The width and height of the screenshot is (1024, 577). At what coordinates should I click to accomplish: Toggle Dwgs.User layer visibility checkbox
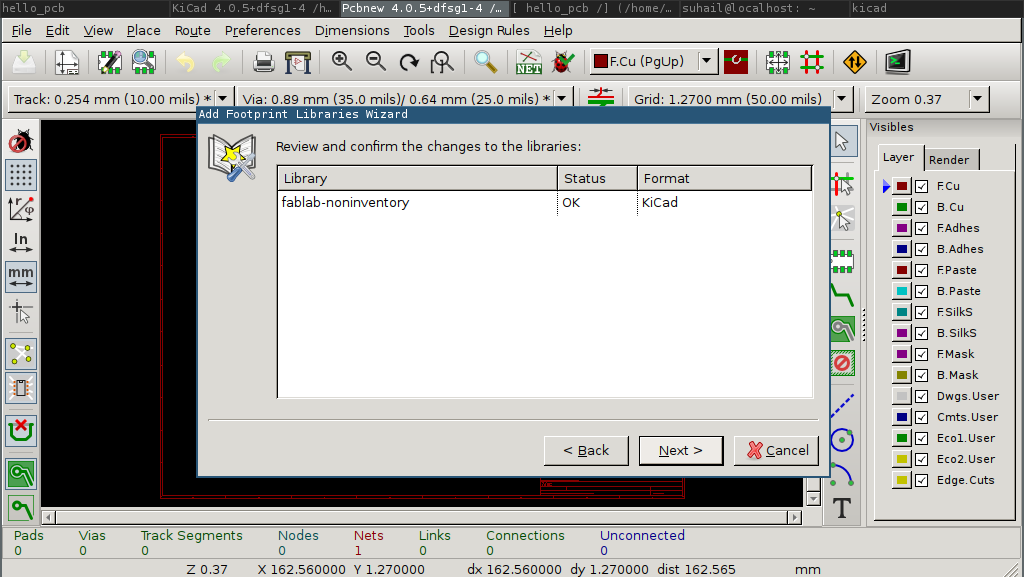921,396
